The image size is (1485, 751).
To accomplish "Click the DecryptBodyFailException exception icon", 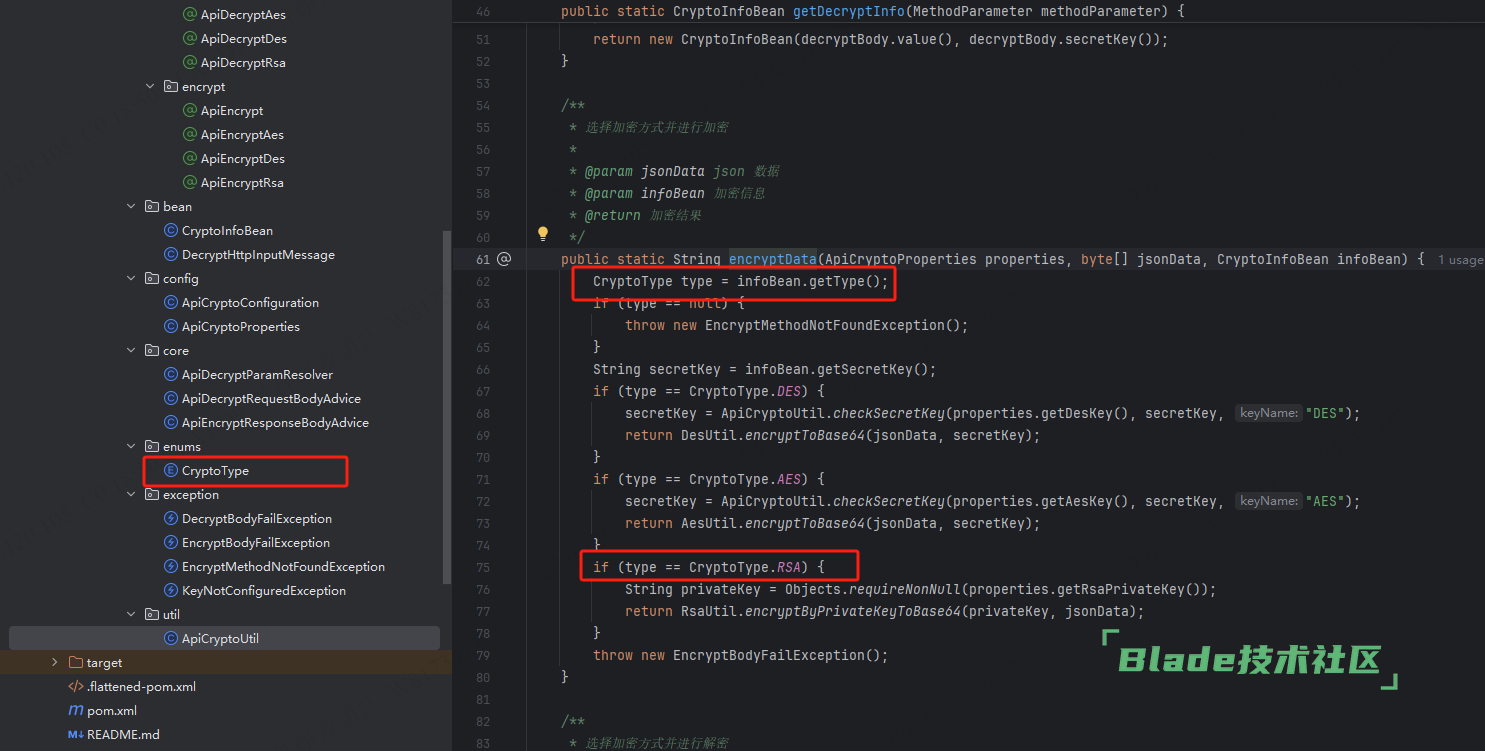I will (x=170, y=519).
